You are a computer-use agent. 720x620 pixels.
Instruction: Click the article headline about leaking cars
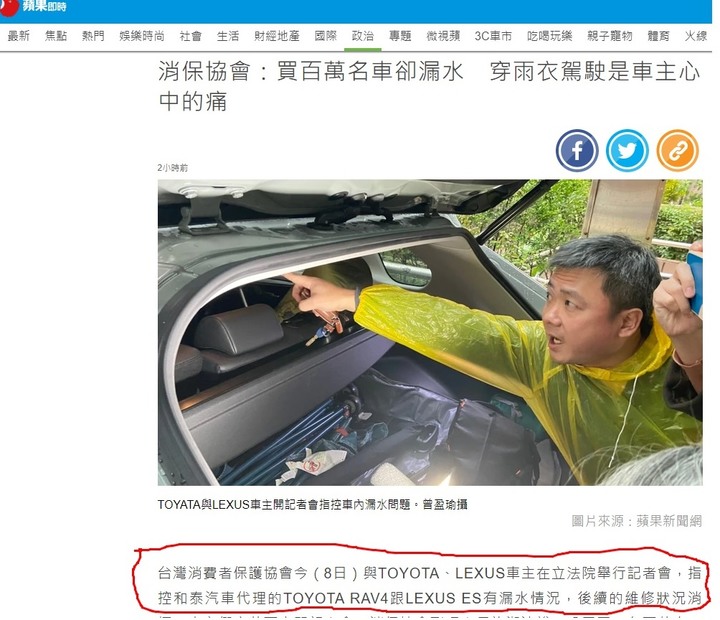[x=429, y=86]
